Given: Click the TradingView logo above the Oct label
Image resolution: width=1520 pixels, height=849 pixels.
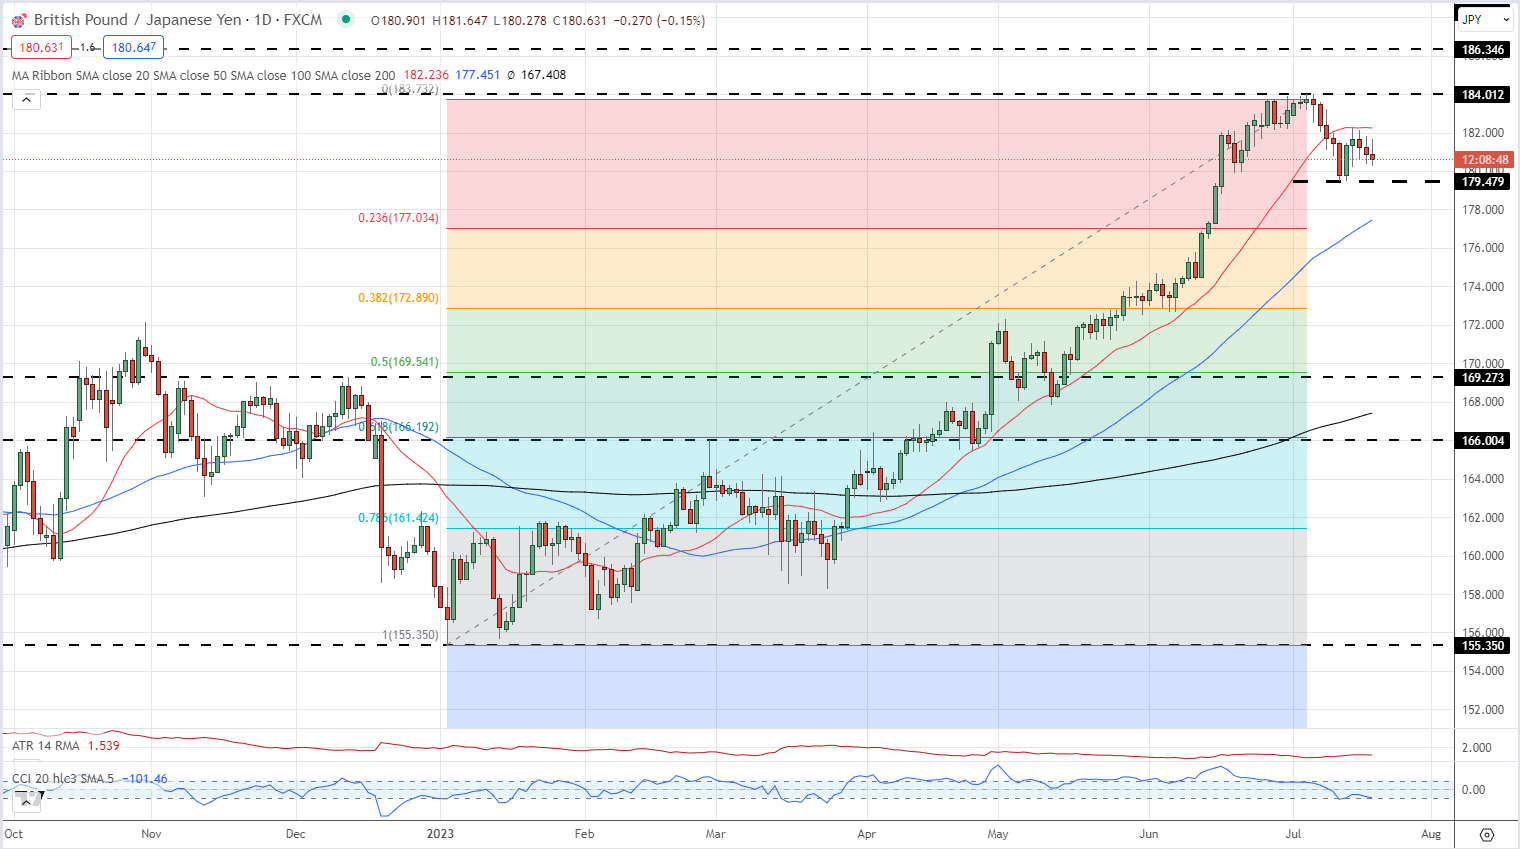Looking at the screenshot, I should click(27, 797).
